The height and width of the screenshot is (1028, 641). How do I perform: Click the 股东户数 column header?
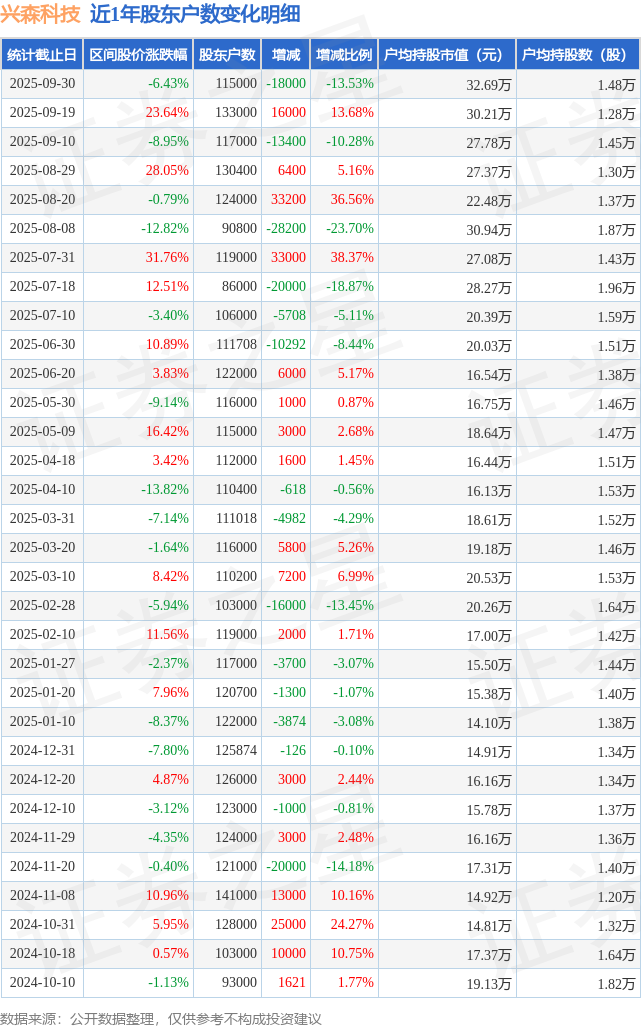click(227, 55)
